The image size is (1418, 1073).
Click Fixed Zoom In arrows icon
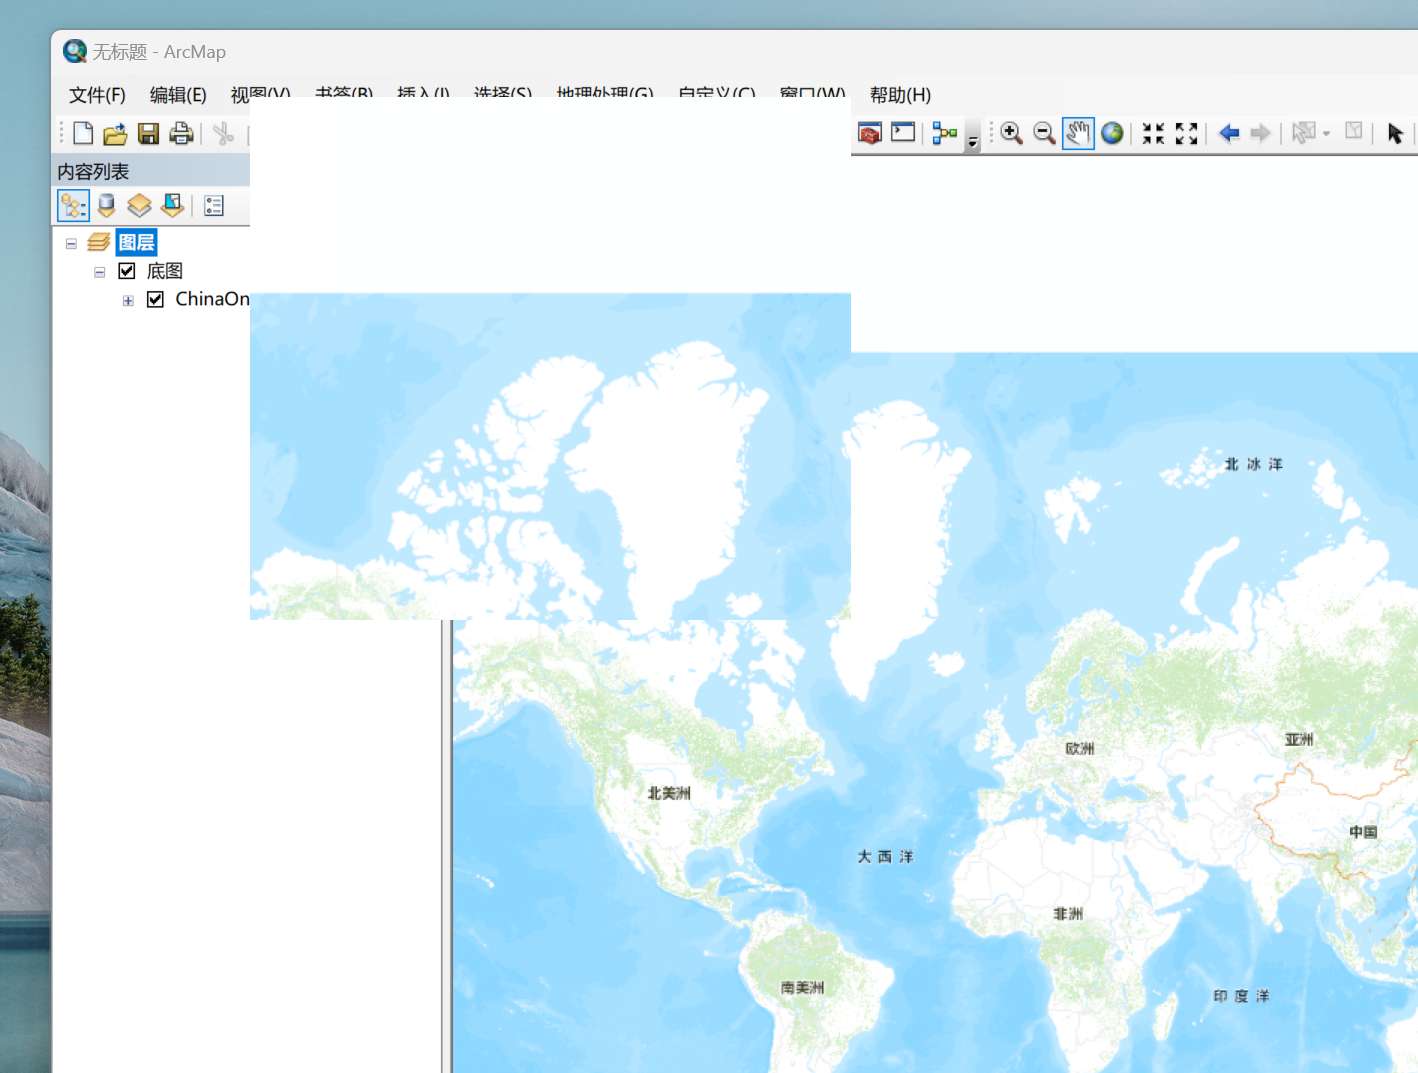pyautogui.click(x=1153, y=133)
